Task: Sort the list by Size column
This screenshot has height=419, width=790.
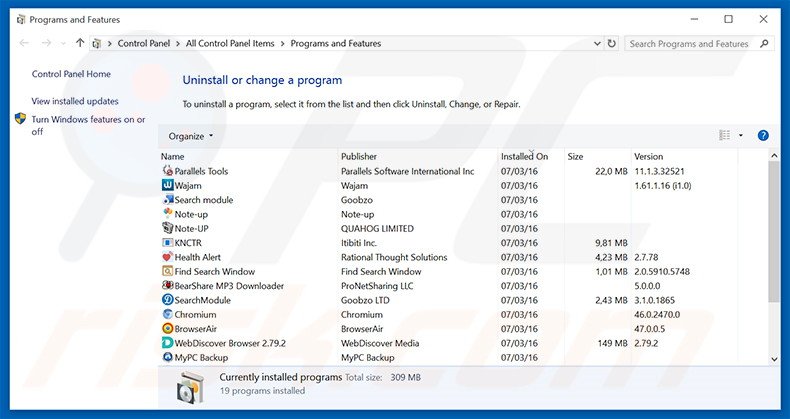Action: 575,156
